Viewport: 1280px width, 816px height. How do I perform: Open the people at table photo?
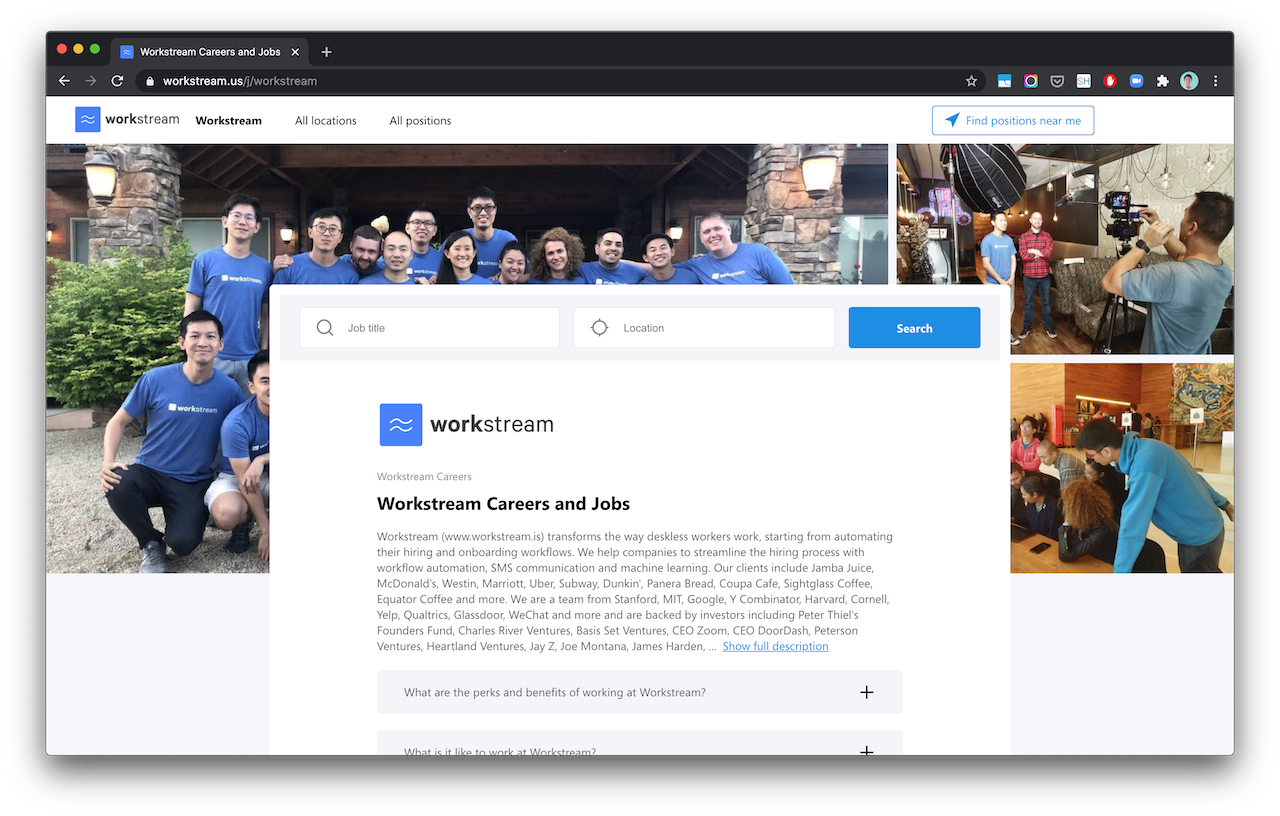pyautogui.click(x=1122, y=468)
